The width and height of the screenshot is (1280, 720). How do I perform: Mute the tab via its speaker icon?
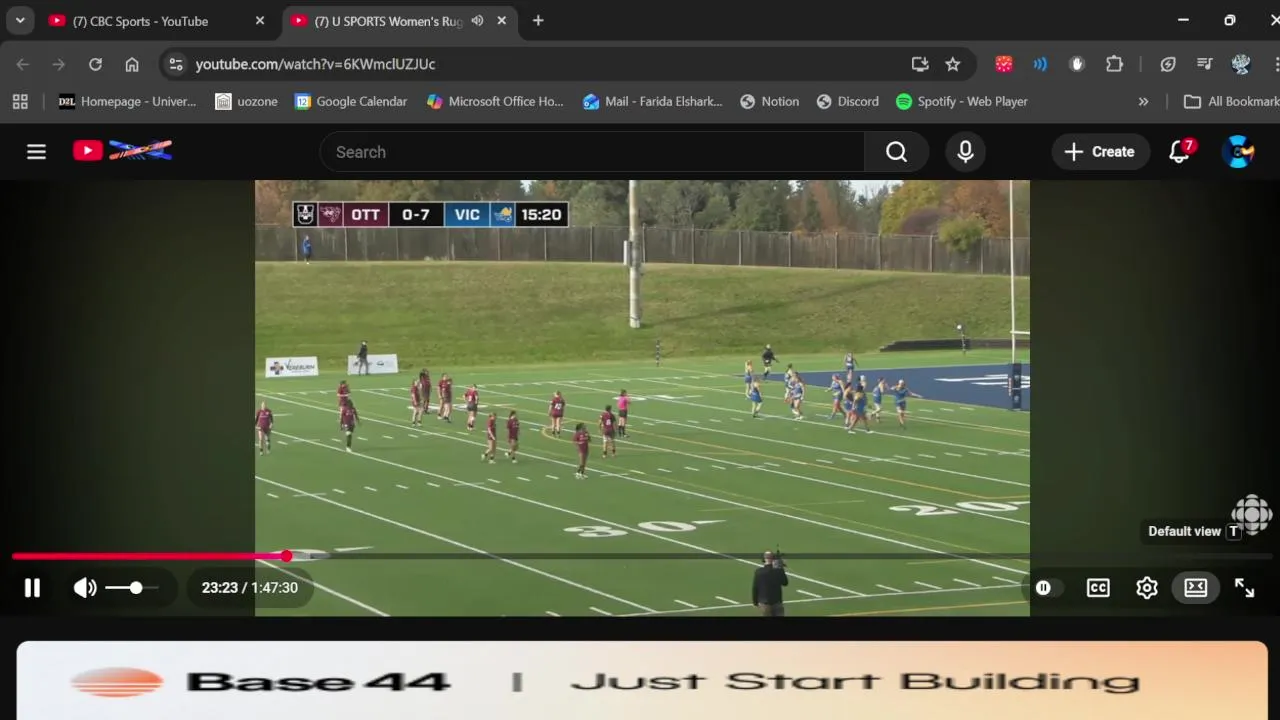tap(477, 21)
